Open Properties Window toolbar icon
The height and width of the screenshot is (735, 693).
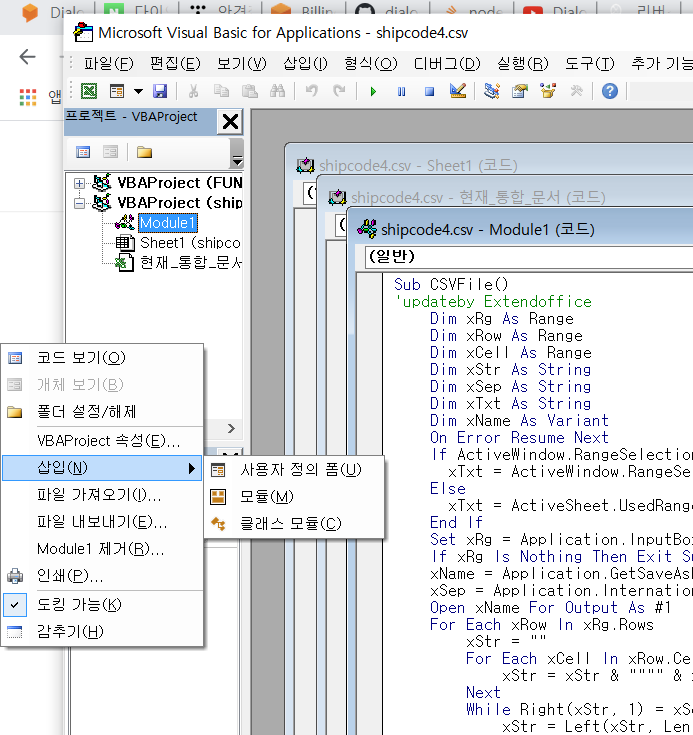tap(520, 91)
